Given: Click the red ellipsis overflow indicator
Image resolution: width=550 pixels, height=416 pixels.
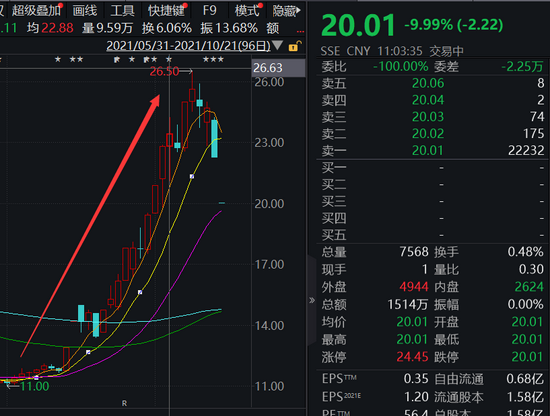Looking at the screenshot, I should pos(300,32).
